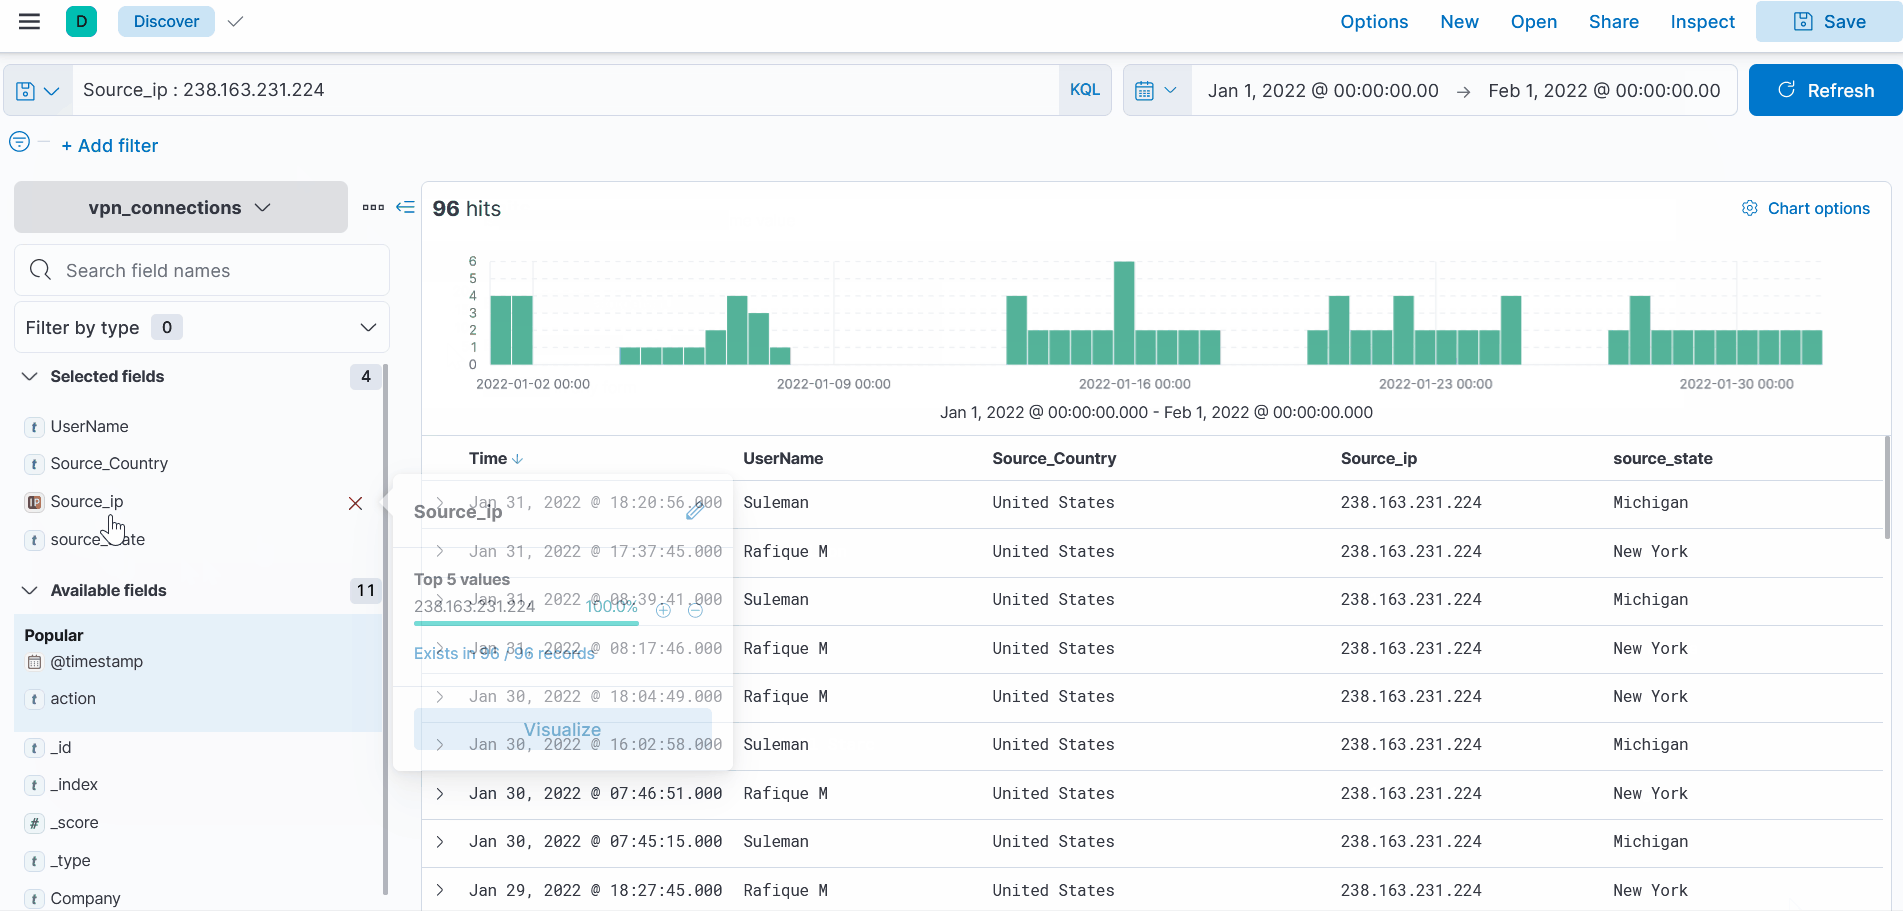Collapse the fields sidebar arrow icon
This screenshot has width=1903, height=911.
405,207
